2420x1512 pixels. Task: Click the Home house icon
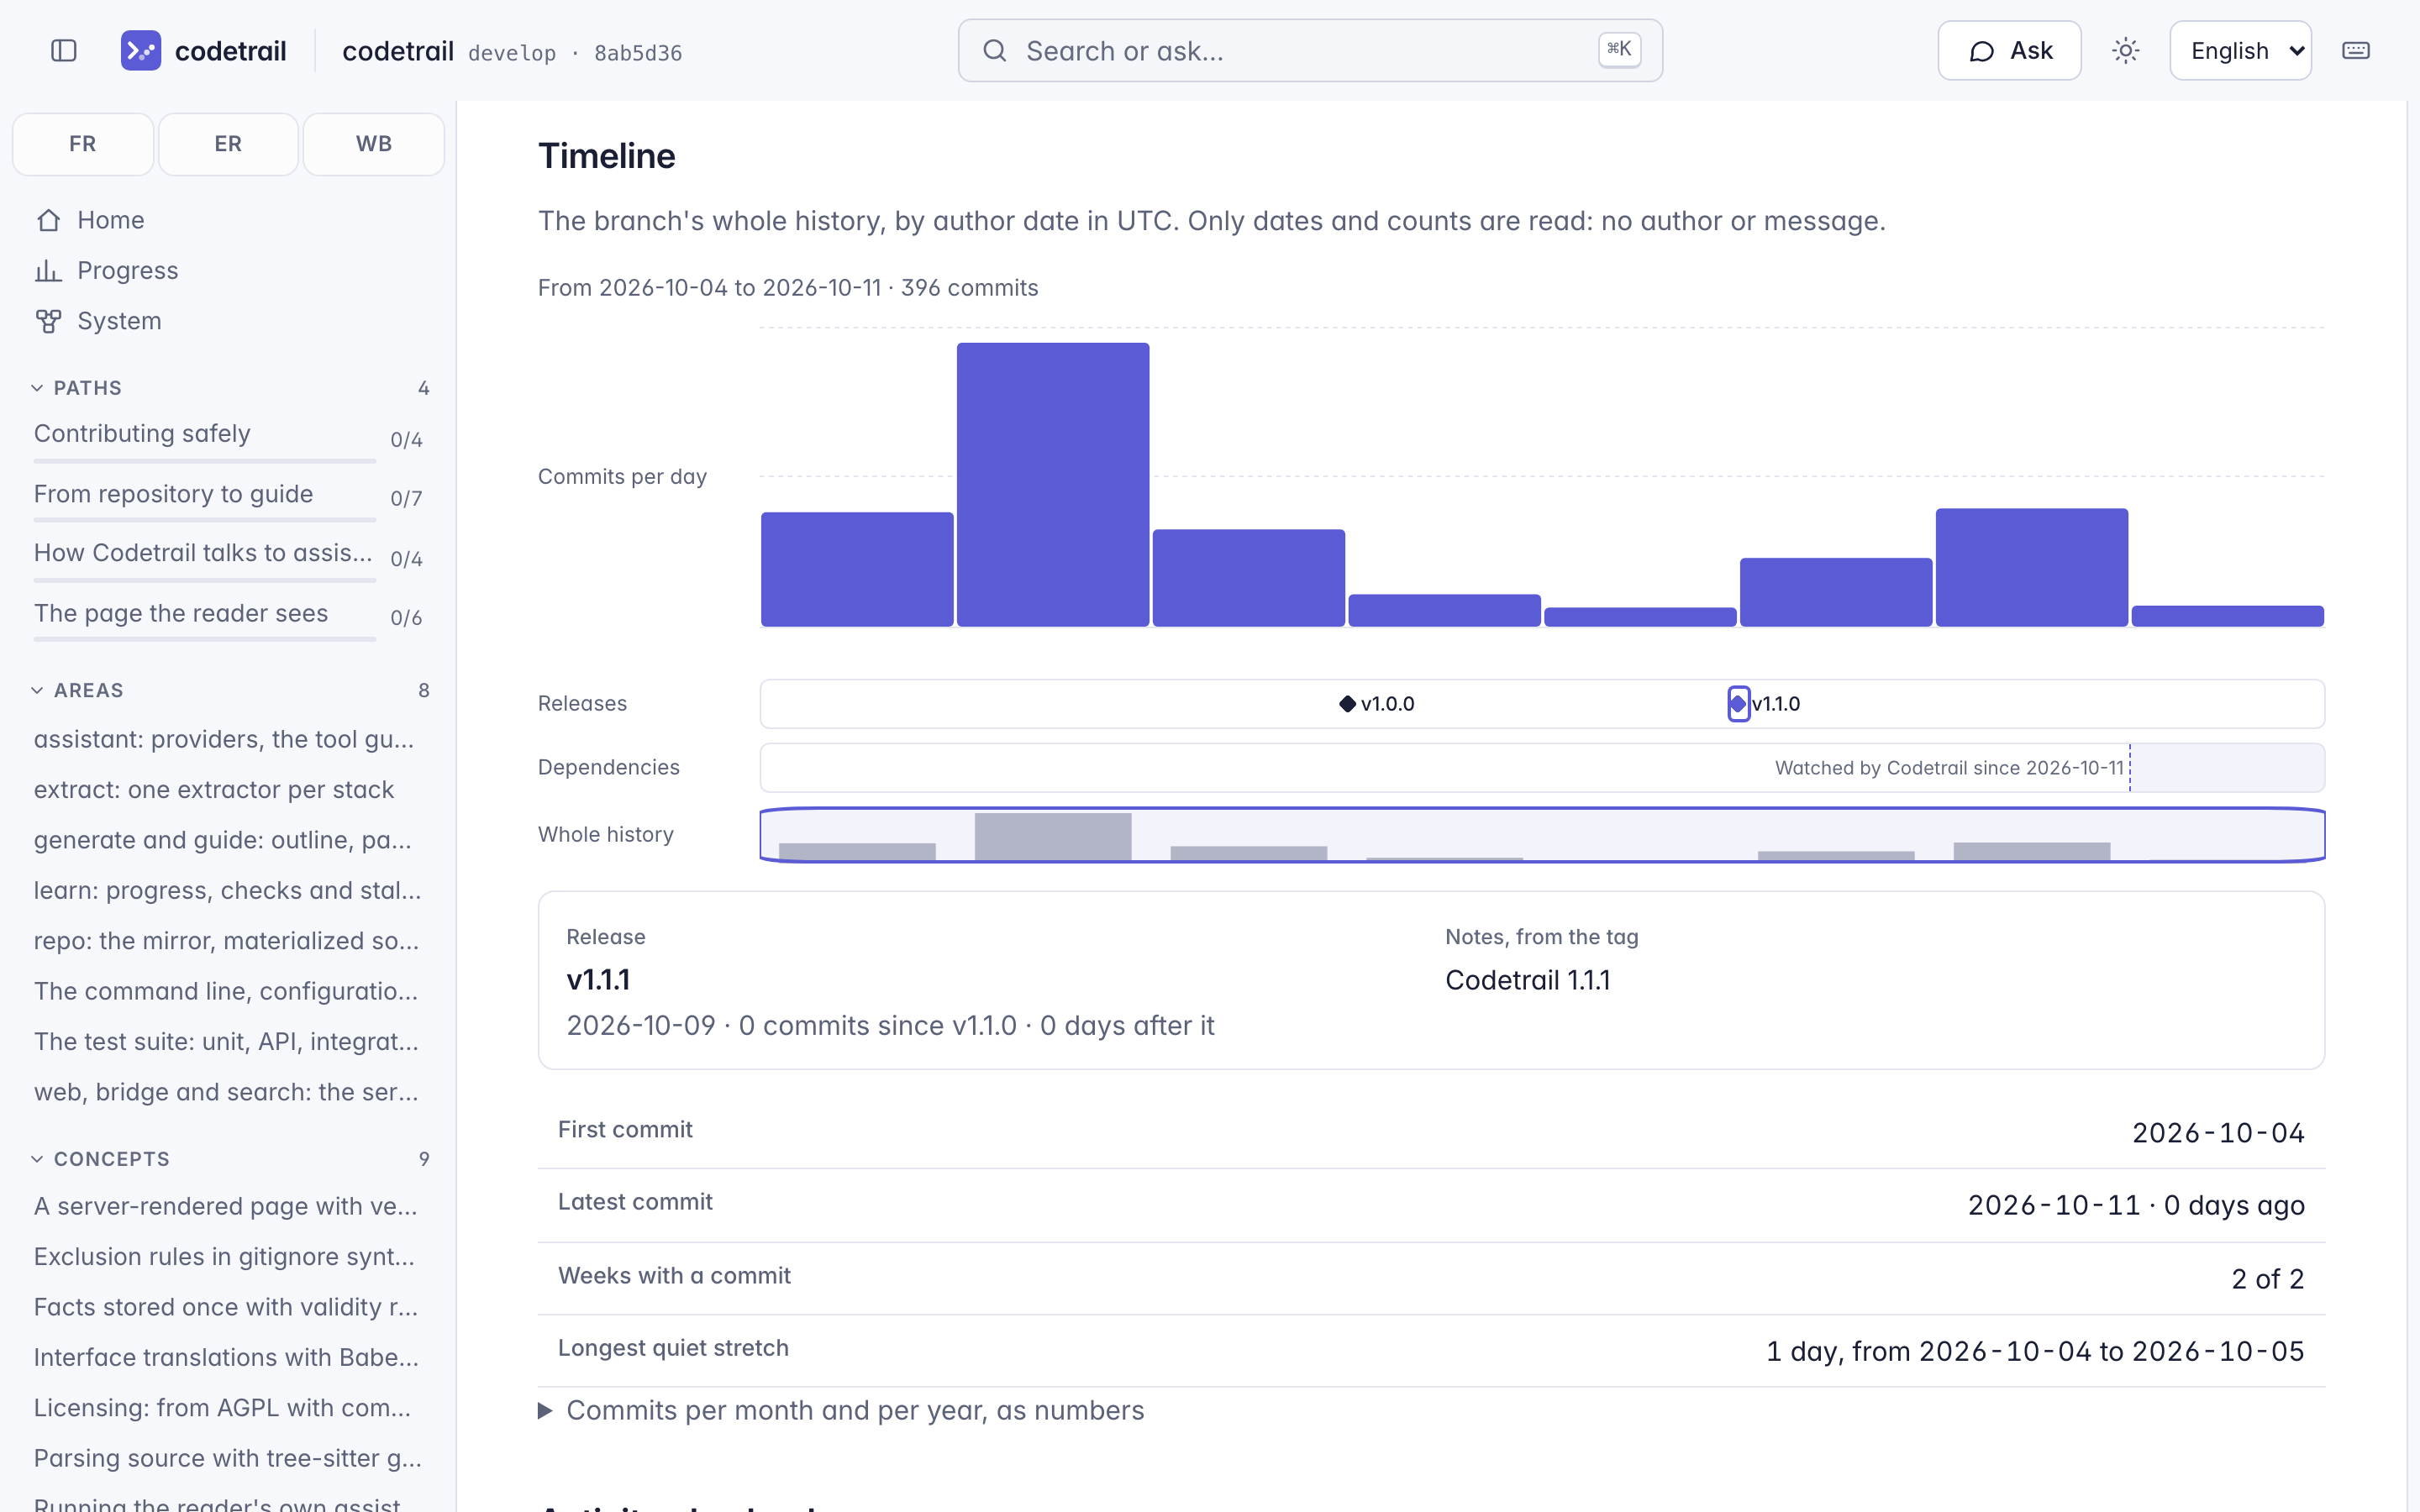pos(49,220)
